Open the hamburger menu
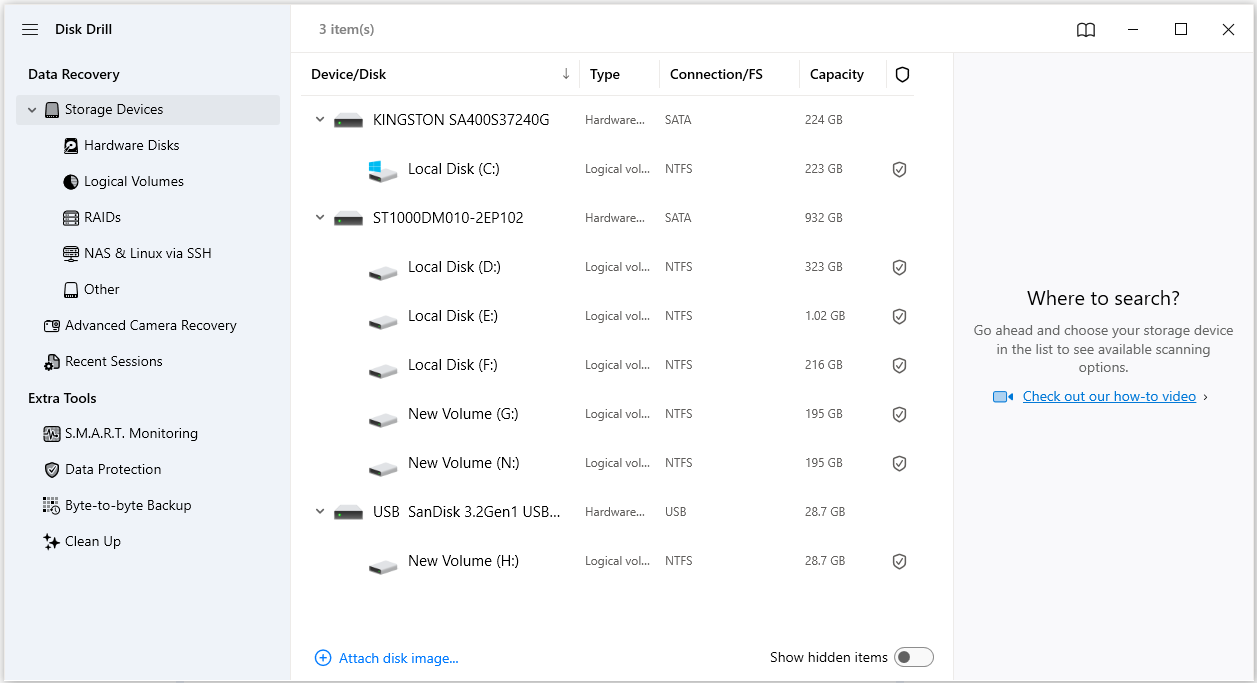 tap(30, 29)
